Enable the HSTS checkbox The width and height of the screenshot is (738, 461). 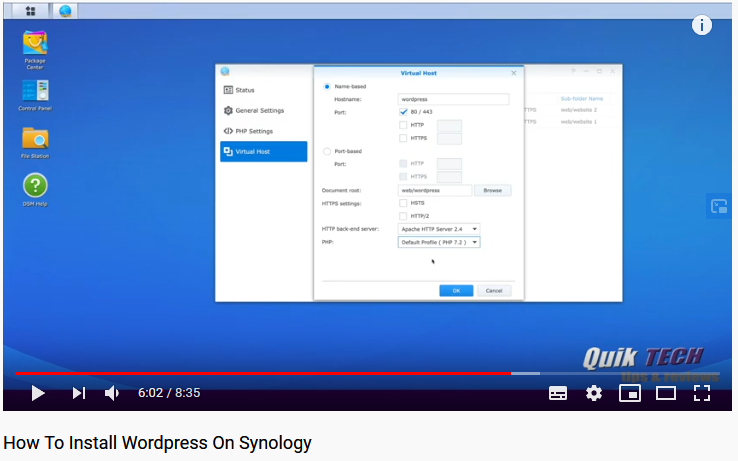pos(403,203)
